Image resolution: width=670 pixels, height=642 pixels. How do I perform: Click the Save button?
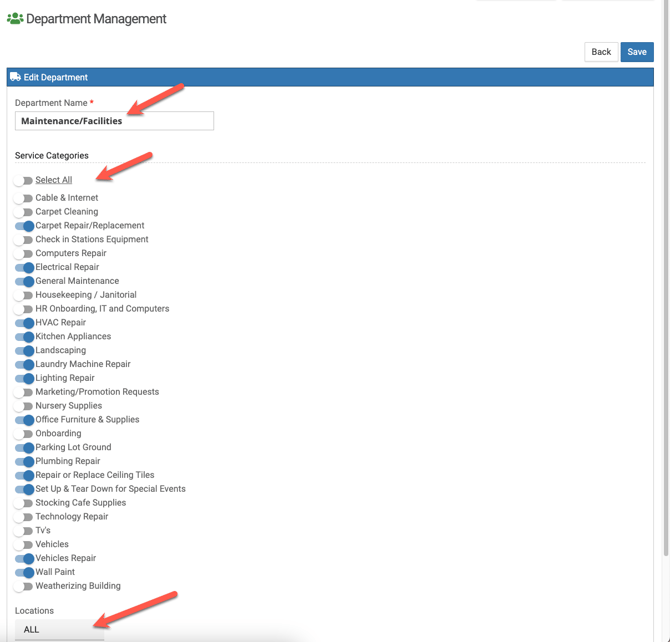pyautogui.click(x=636, y=52)
